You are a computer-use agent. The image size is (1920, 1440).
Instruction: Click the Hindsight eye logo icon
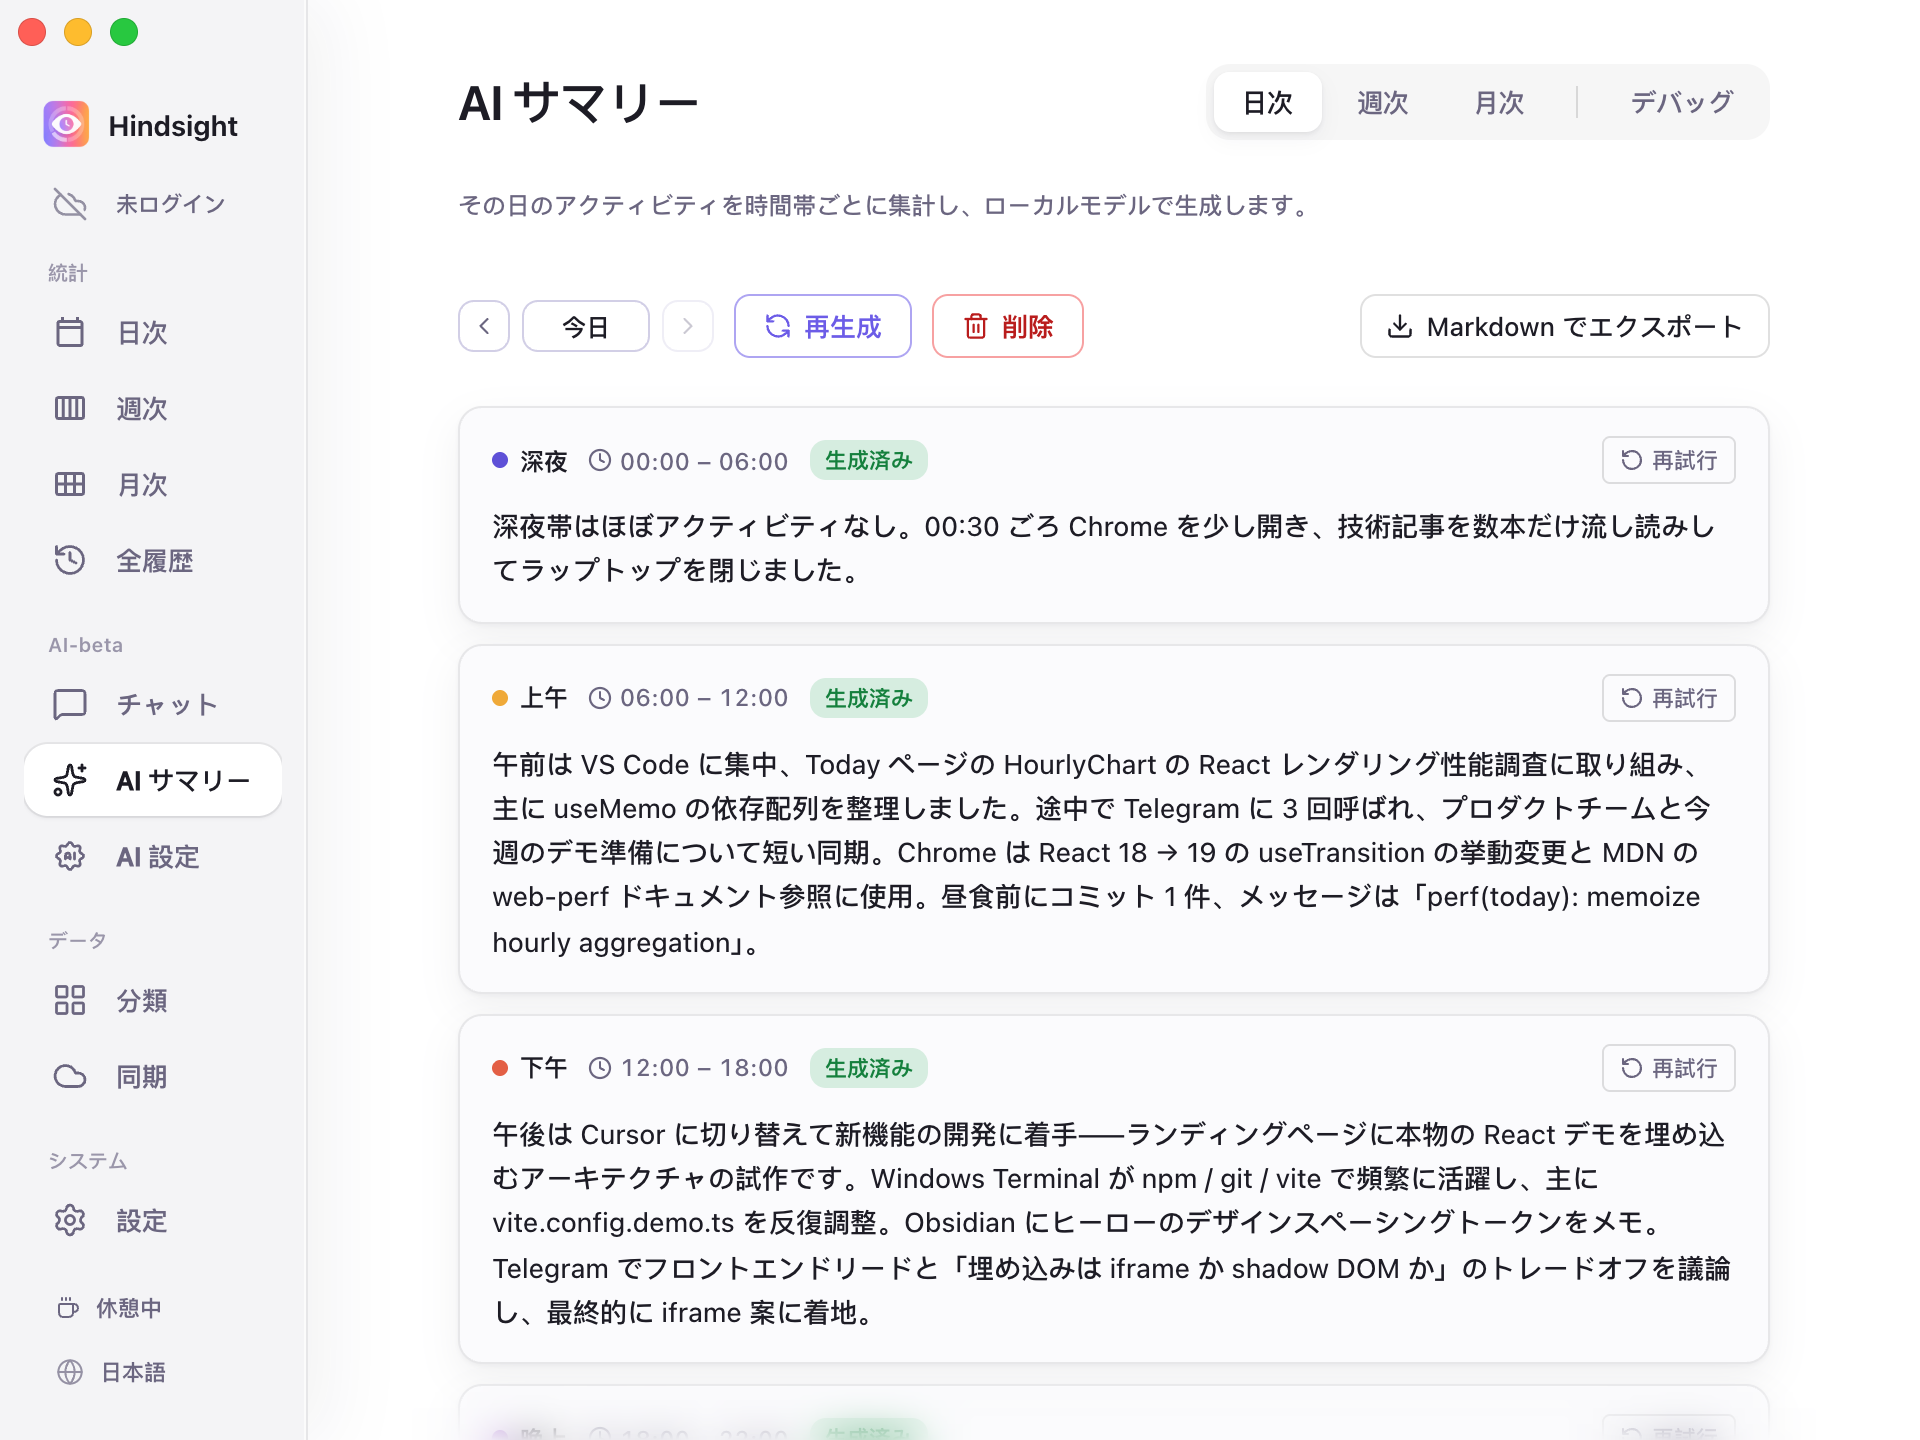click(66, 125)
